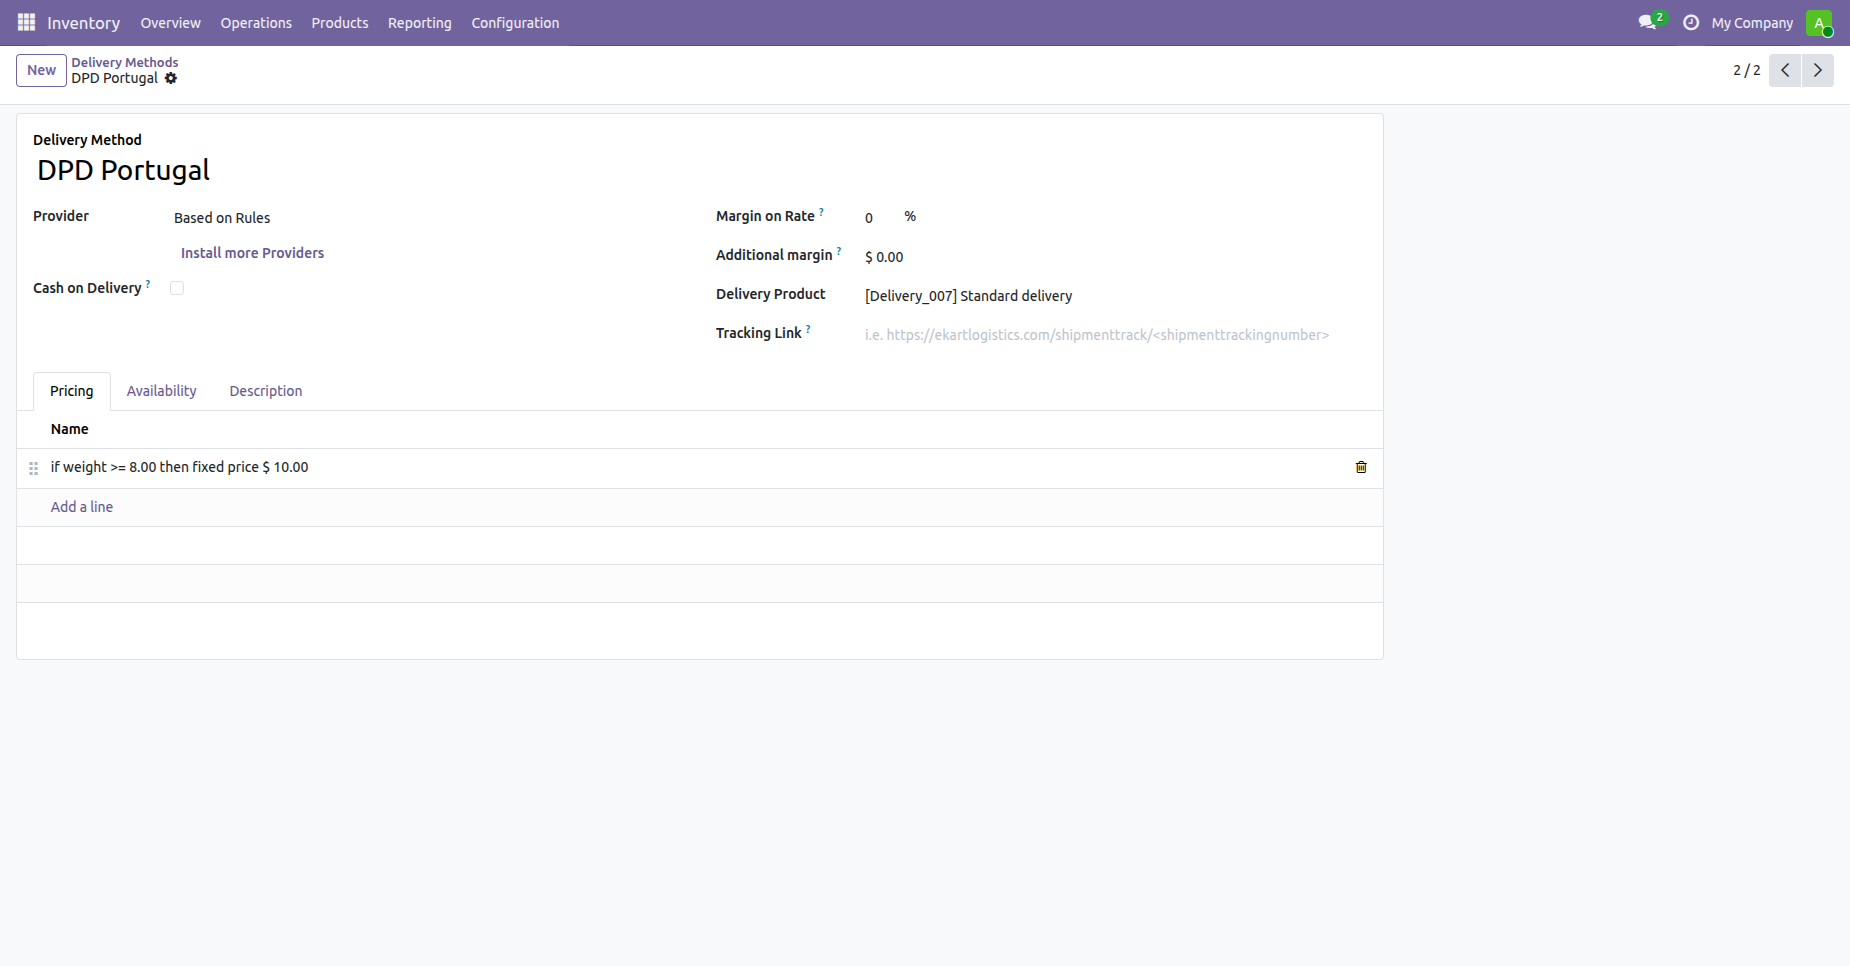This screenshot has width=1850, height=966.
Task: Focus the Tracking Link input field
Action: tap(1115, 335)
